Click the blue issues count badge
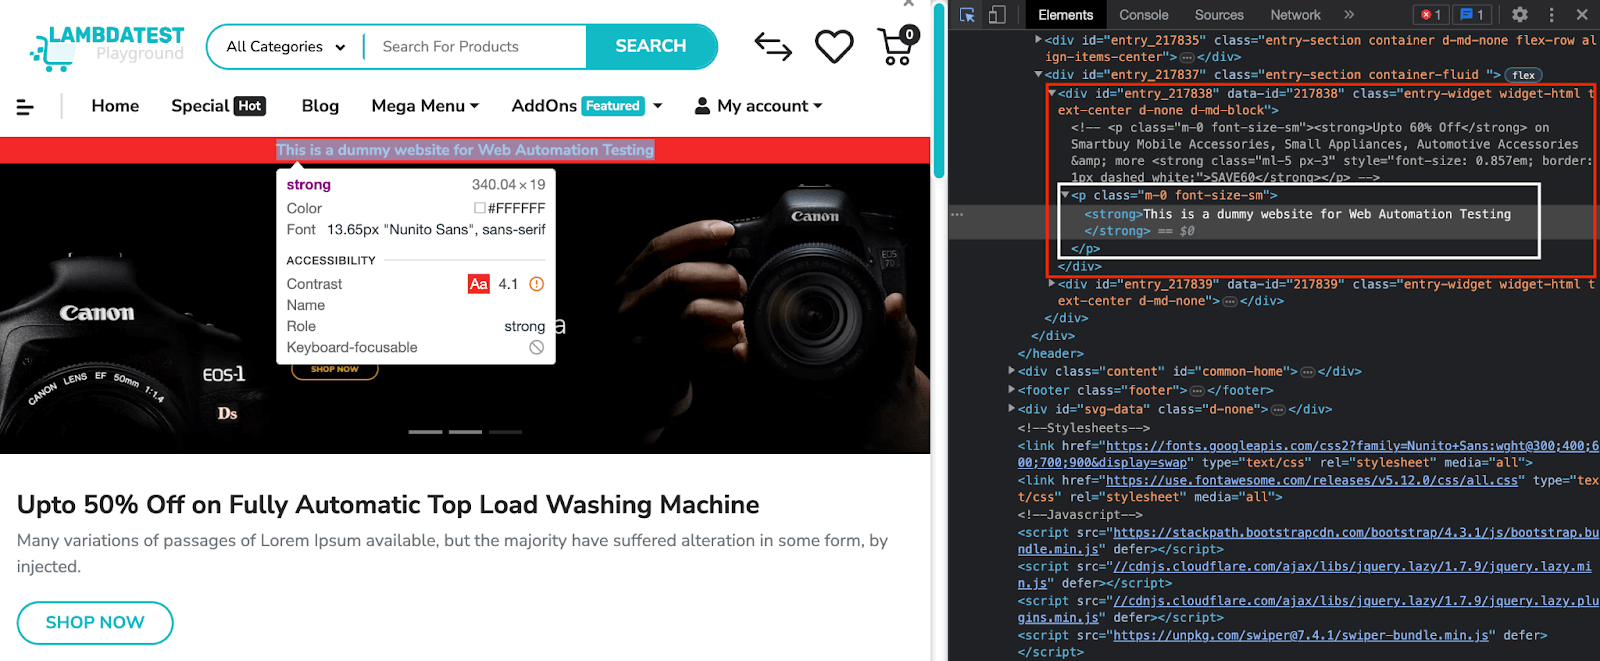The width and height of the screenshot is (1600, 661). tap(1472, 15)
